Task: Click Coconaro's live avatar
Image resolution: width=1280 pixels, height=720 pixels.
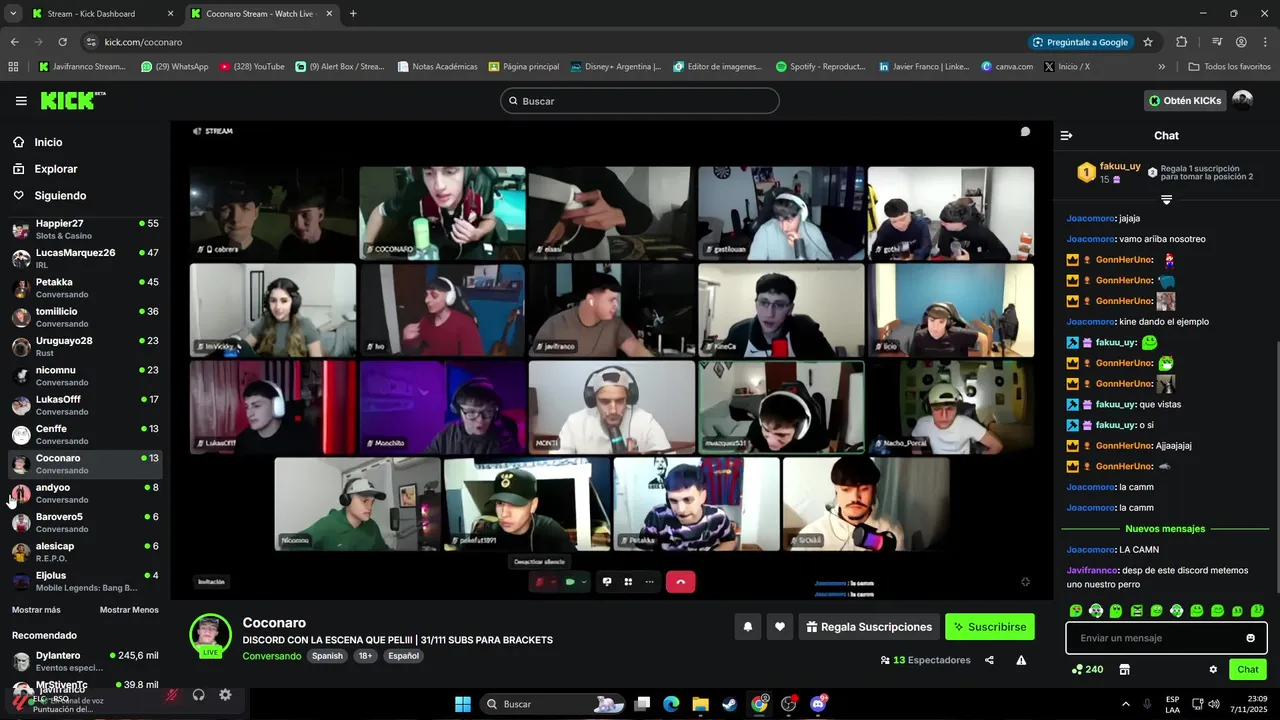Action: tap(210, 636)
